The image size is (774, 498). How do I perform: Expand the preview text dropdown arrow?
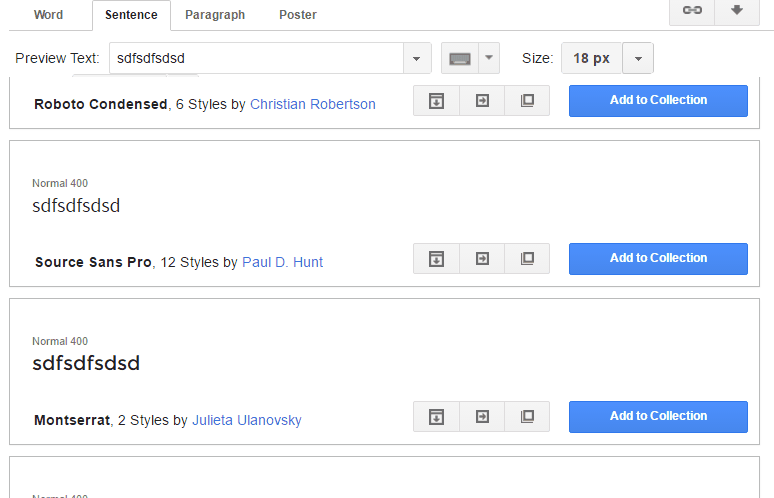coord(417,58)
